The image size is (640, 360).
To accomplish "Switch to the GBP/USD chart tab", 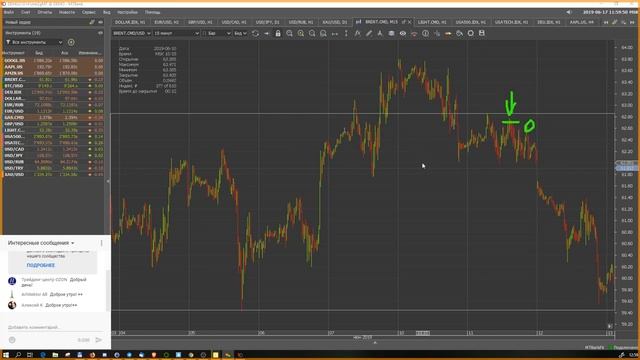I will click(x=200, y=22).
